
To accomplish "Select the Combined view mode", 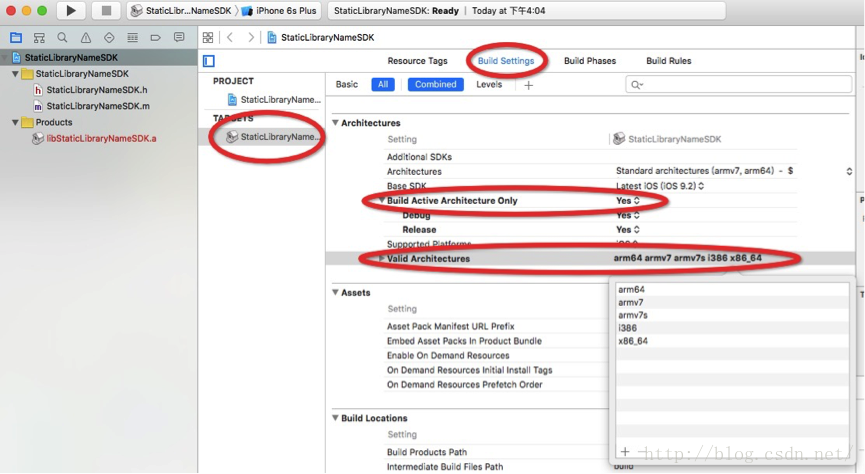I will click(435, 84).
